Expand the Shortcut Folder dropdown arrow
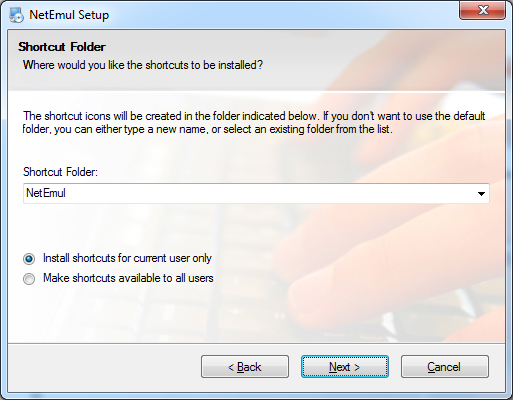513x400 pixels. pyautogui.click(x=481, y=194)
